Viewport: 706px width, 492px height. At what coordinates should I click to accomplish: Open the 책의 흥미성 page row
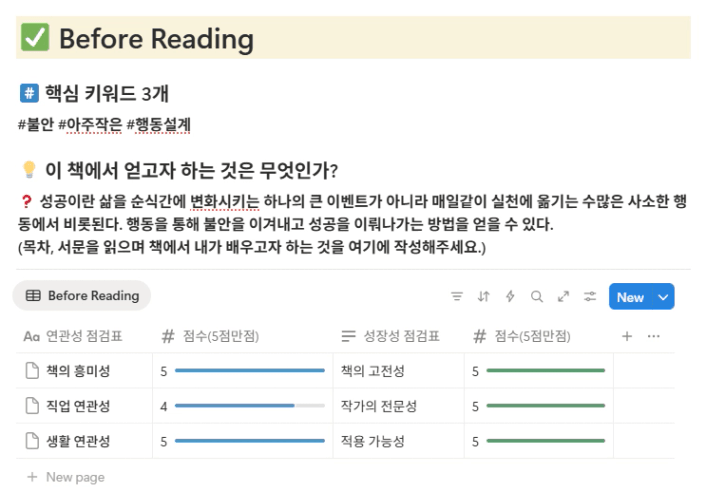[x=78, y=371]
